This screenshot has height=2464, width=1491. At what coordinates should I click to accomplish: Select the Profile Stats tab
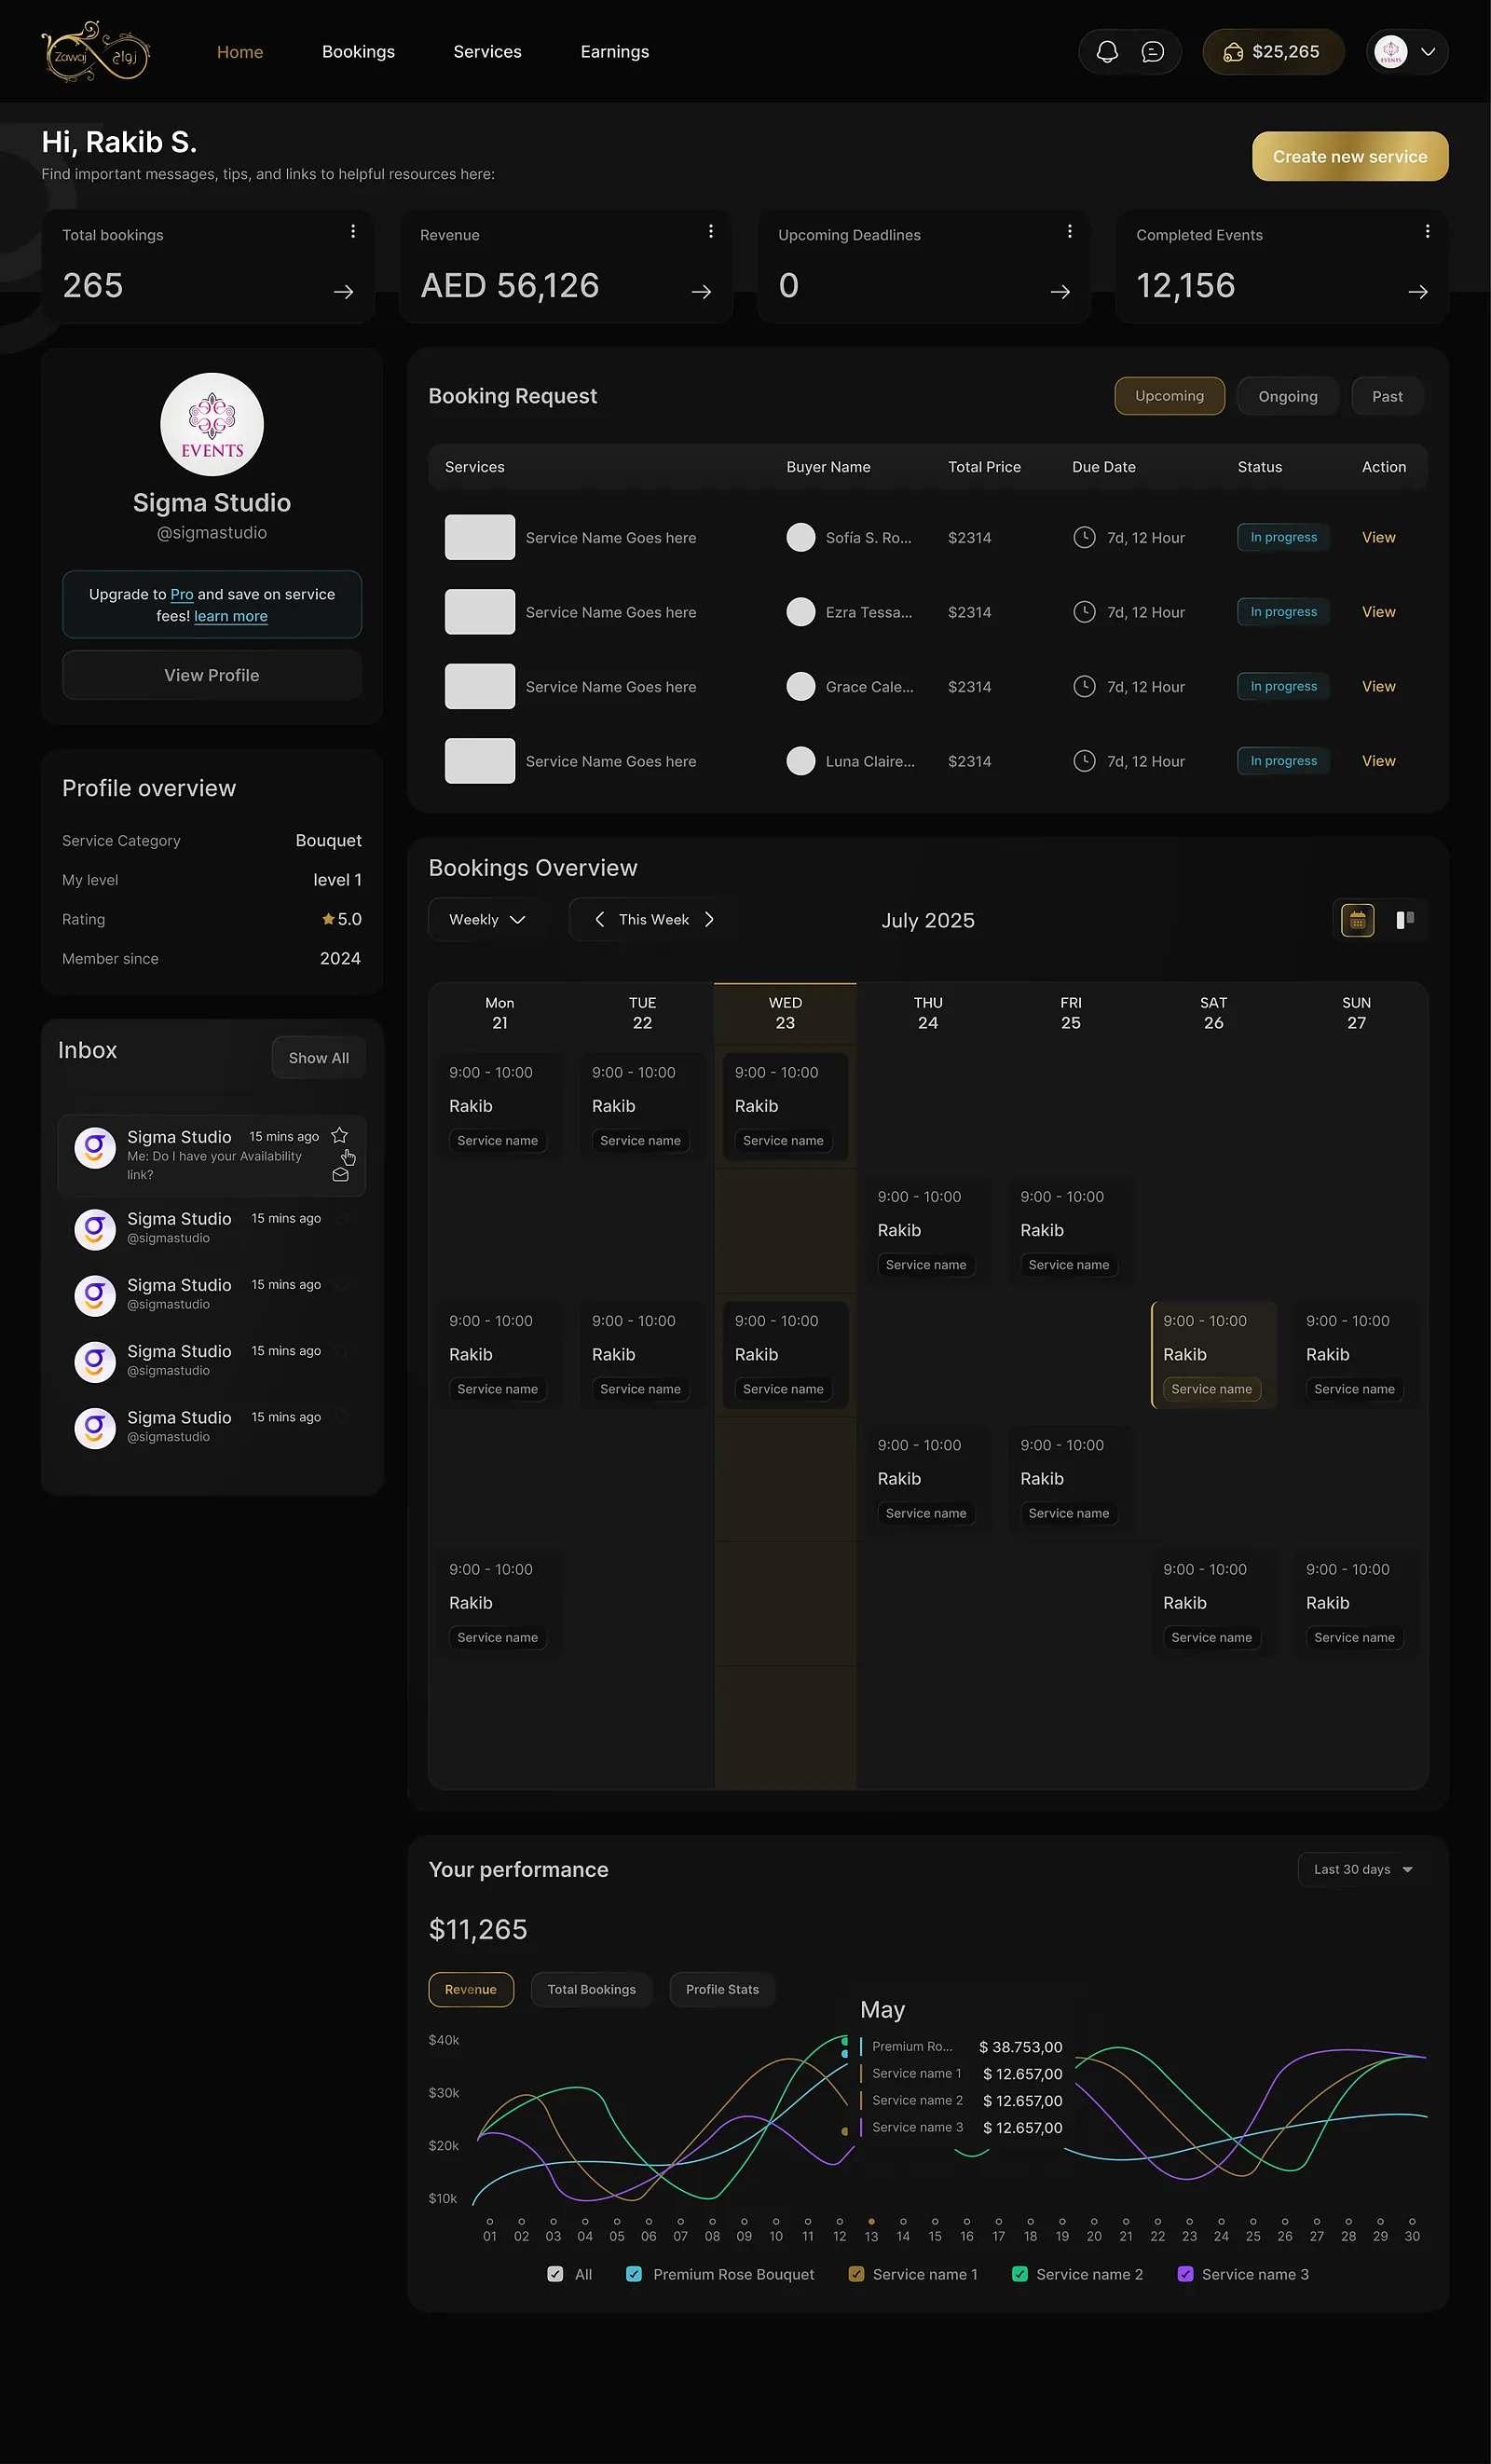pyautogui.click(x=722, y=1990)
